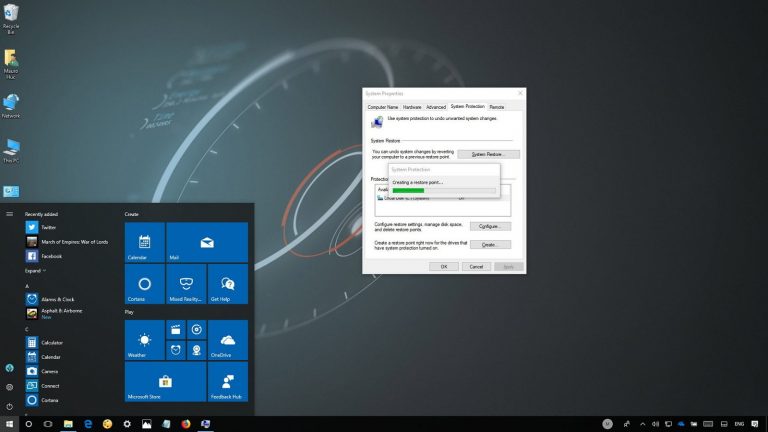Click the Windows Start button
The height and width of the screenshot is (432, 768).
[9, 424]
